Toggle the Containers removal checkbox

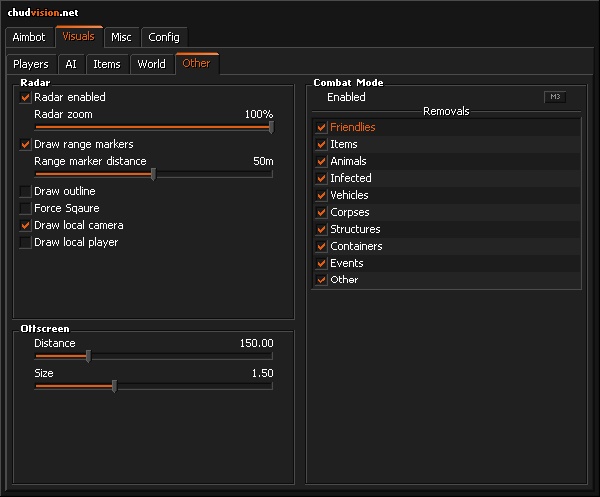[321, 246]
